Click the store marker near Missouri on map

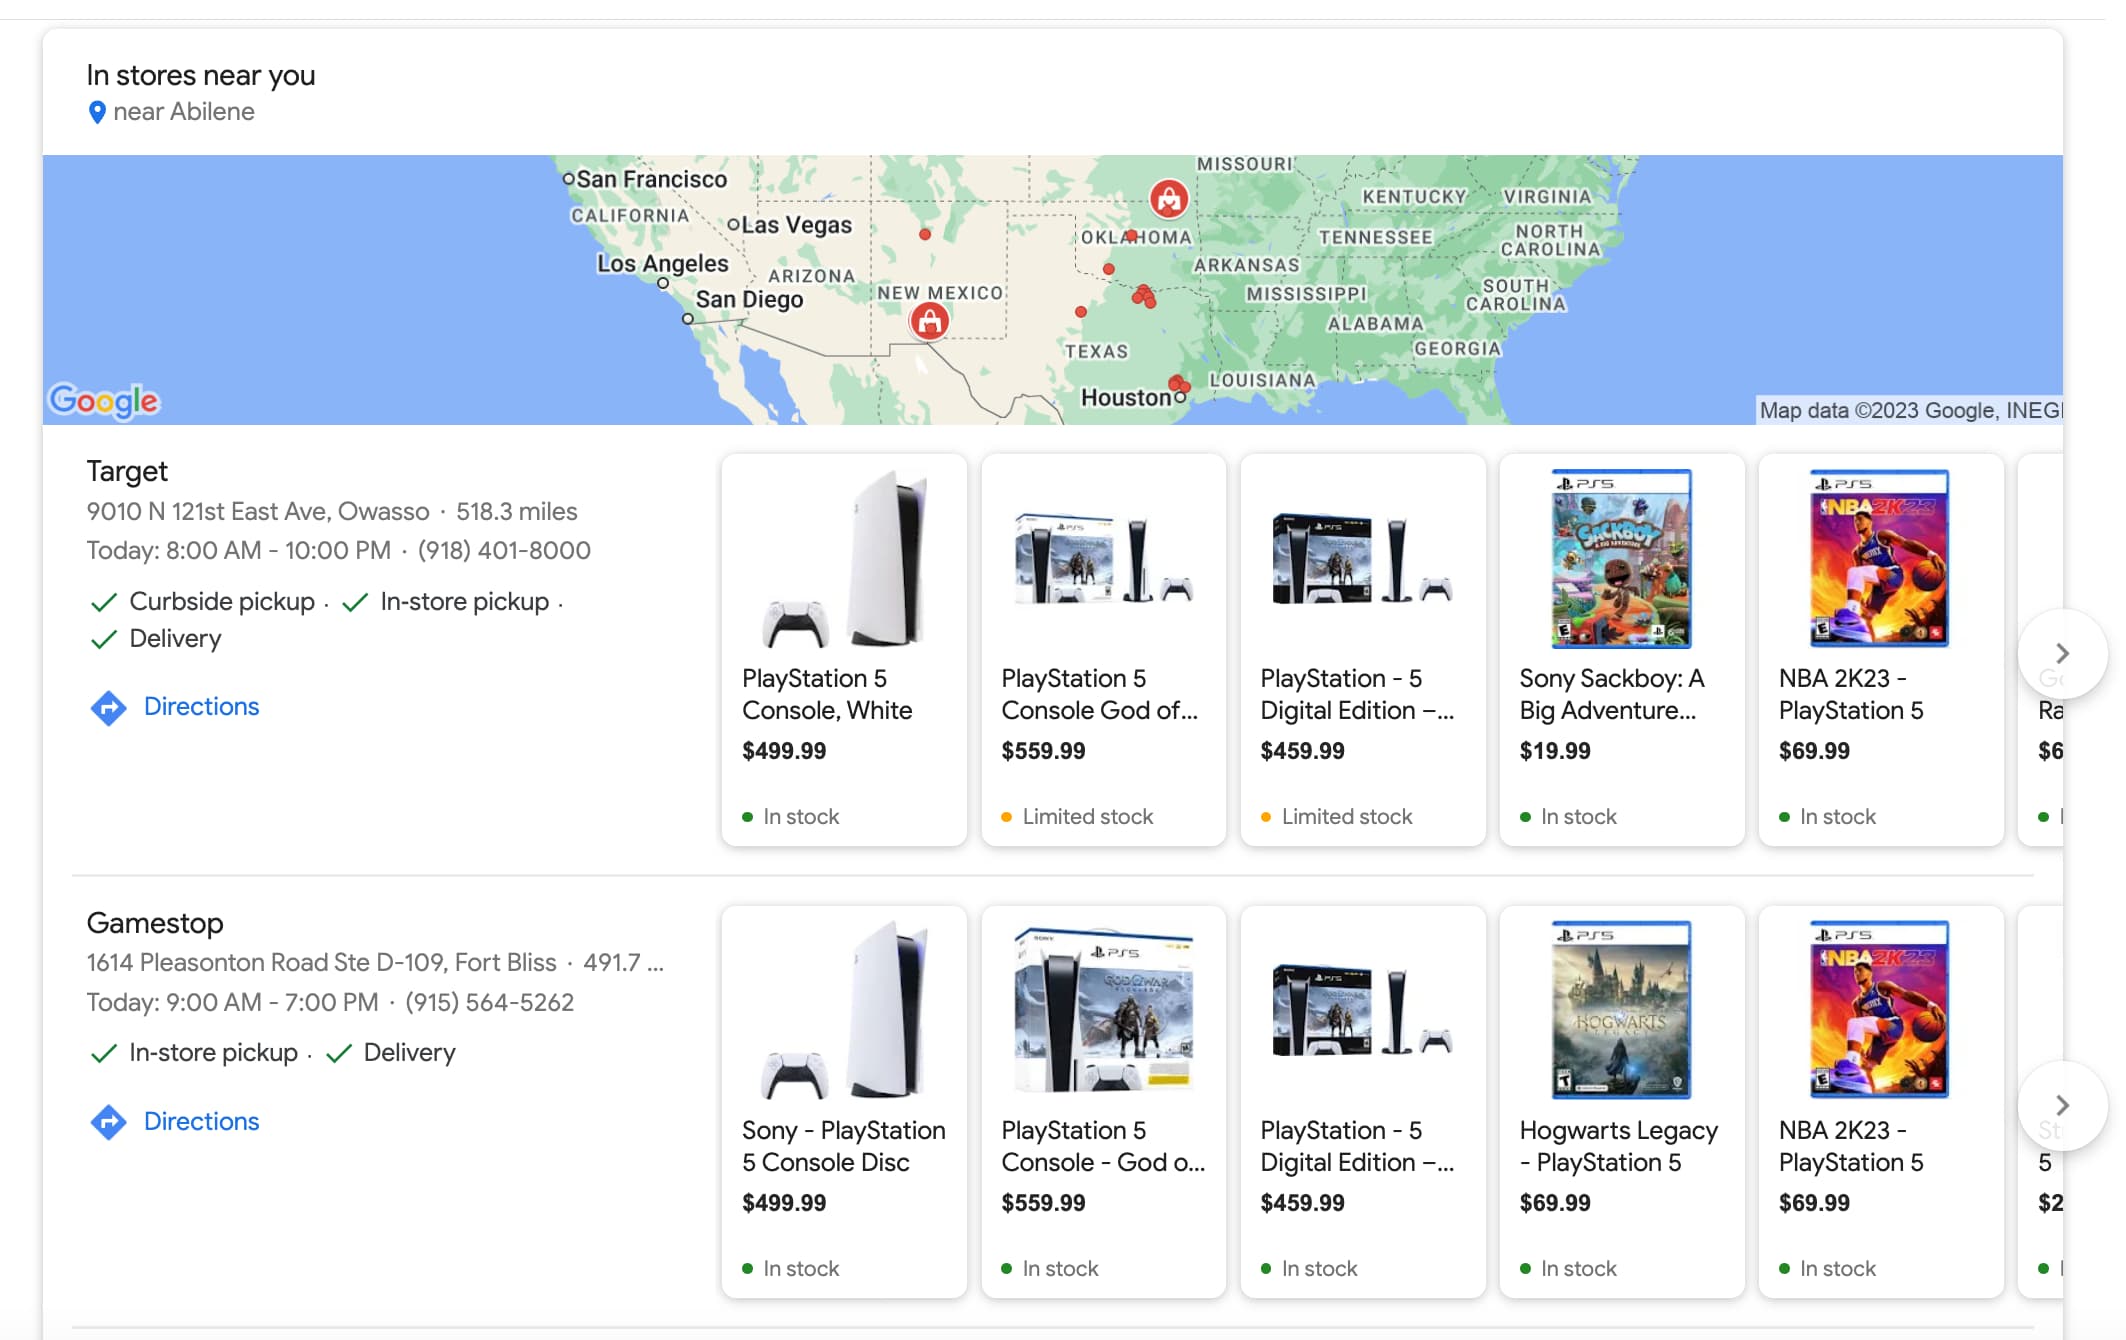[1168, 199]
